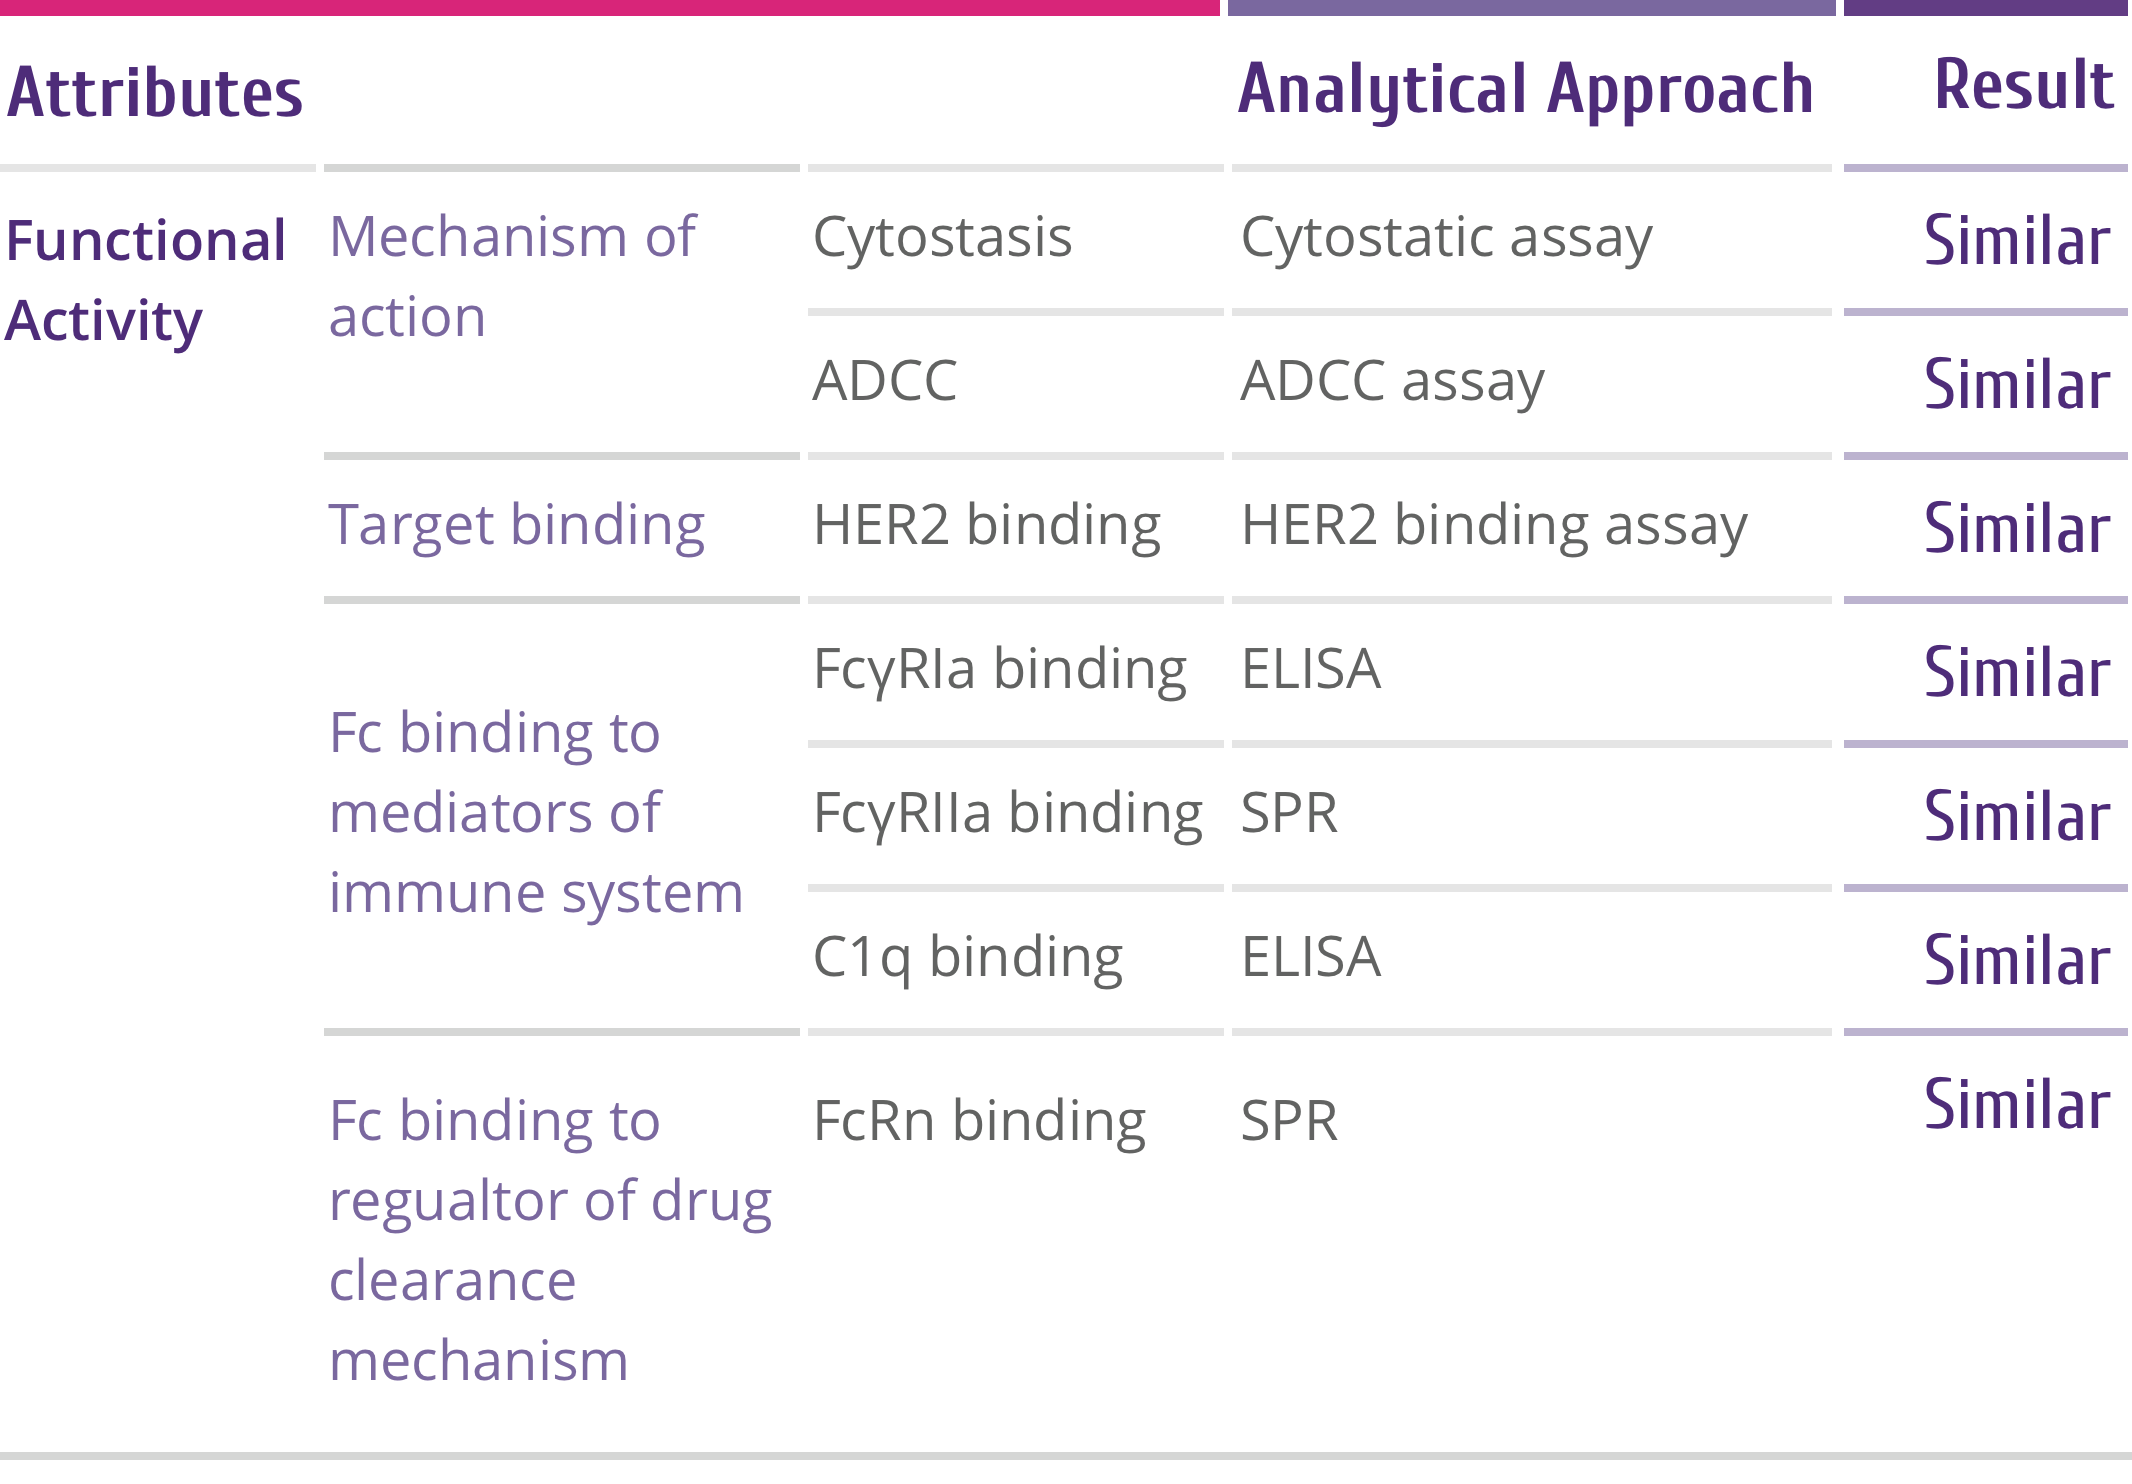
Task: Click the FcγRIIa binding cell
Action: pos(1007,813)
